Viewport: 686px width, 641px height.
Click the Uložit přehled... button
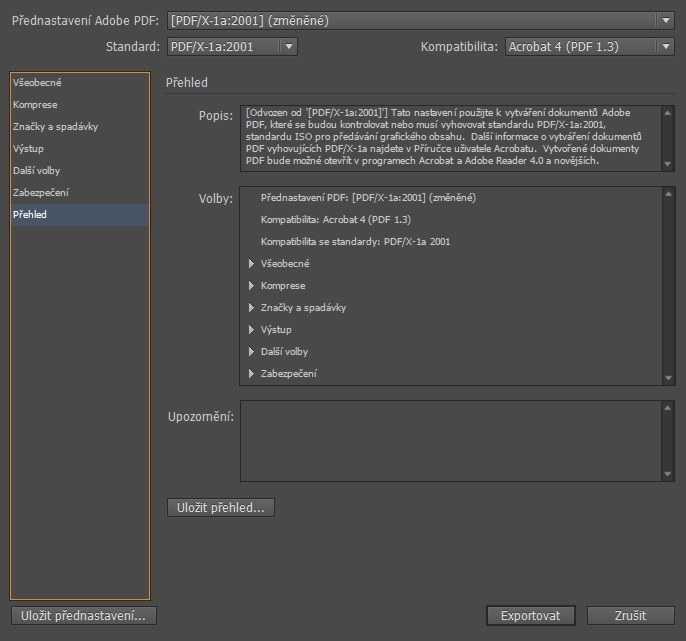point(221,508)
